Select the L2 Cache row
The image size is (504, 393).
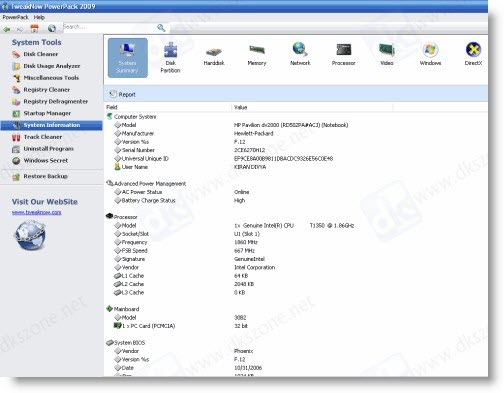coord(296,284)
